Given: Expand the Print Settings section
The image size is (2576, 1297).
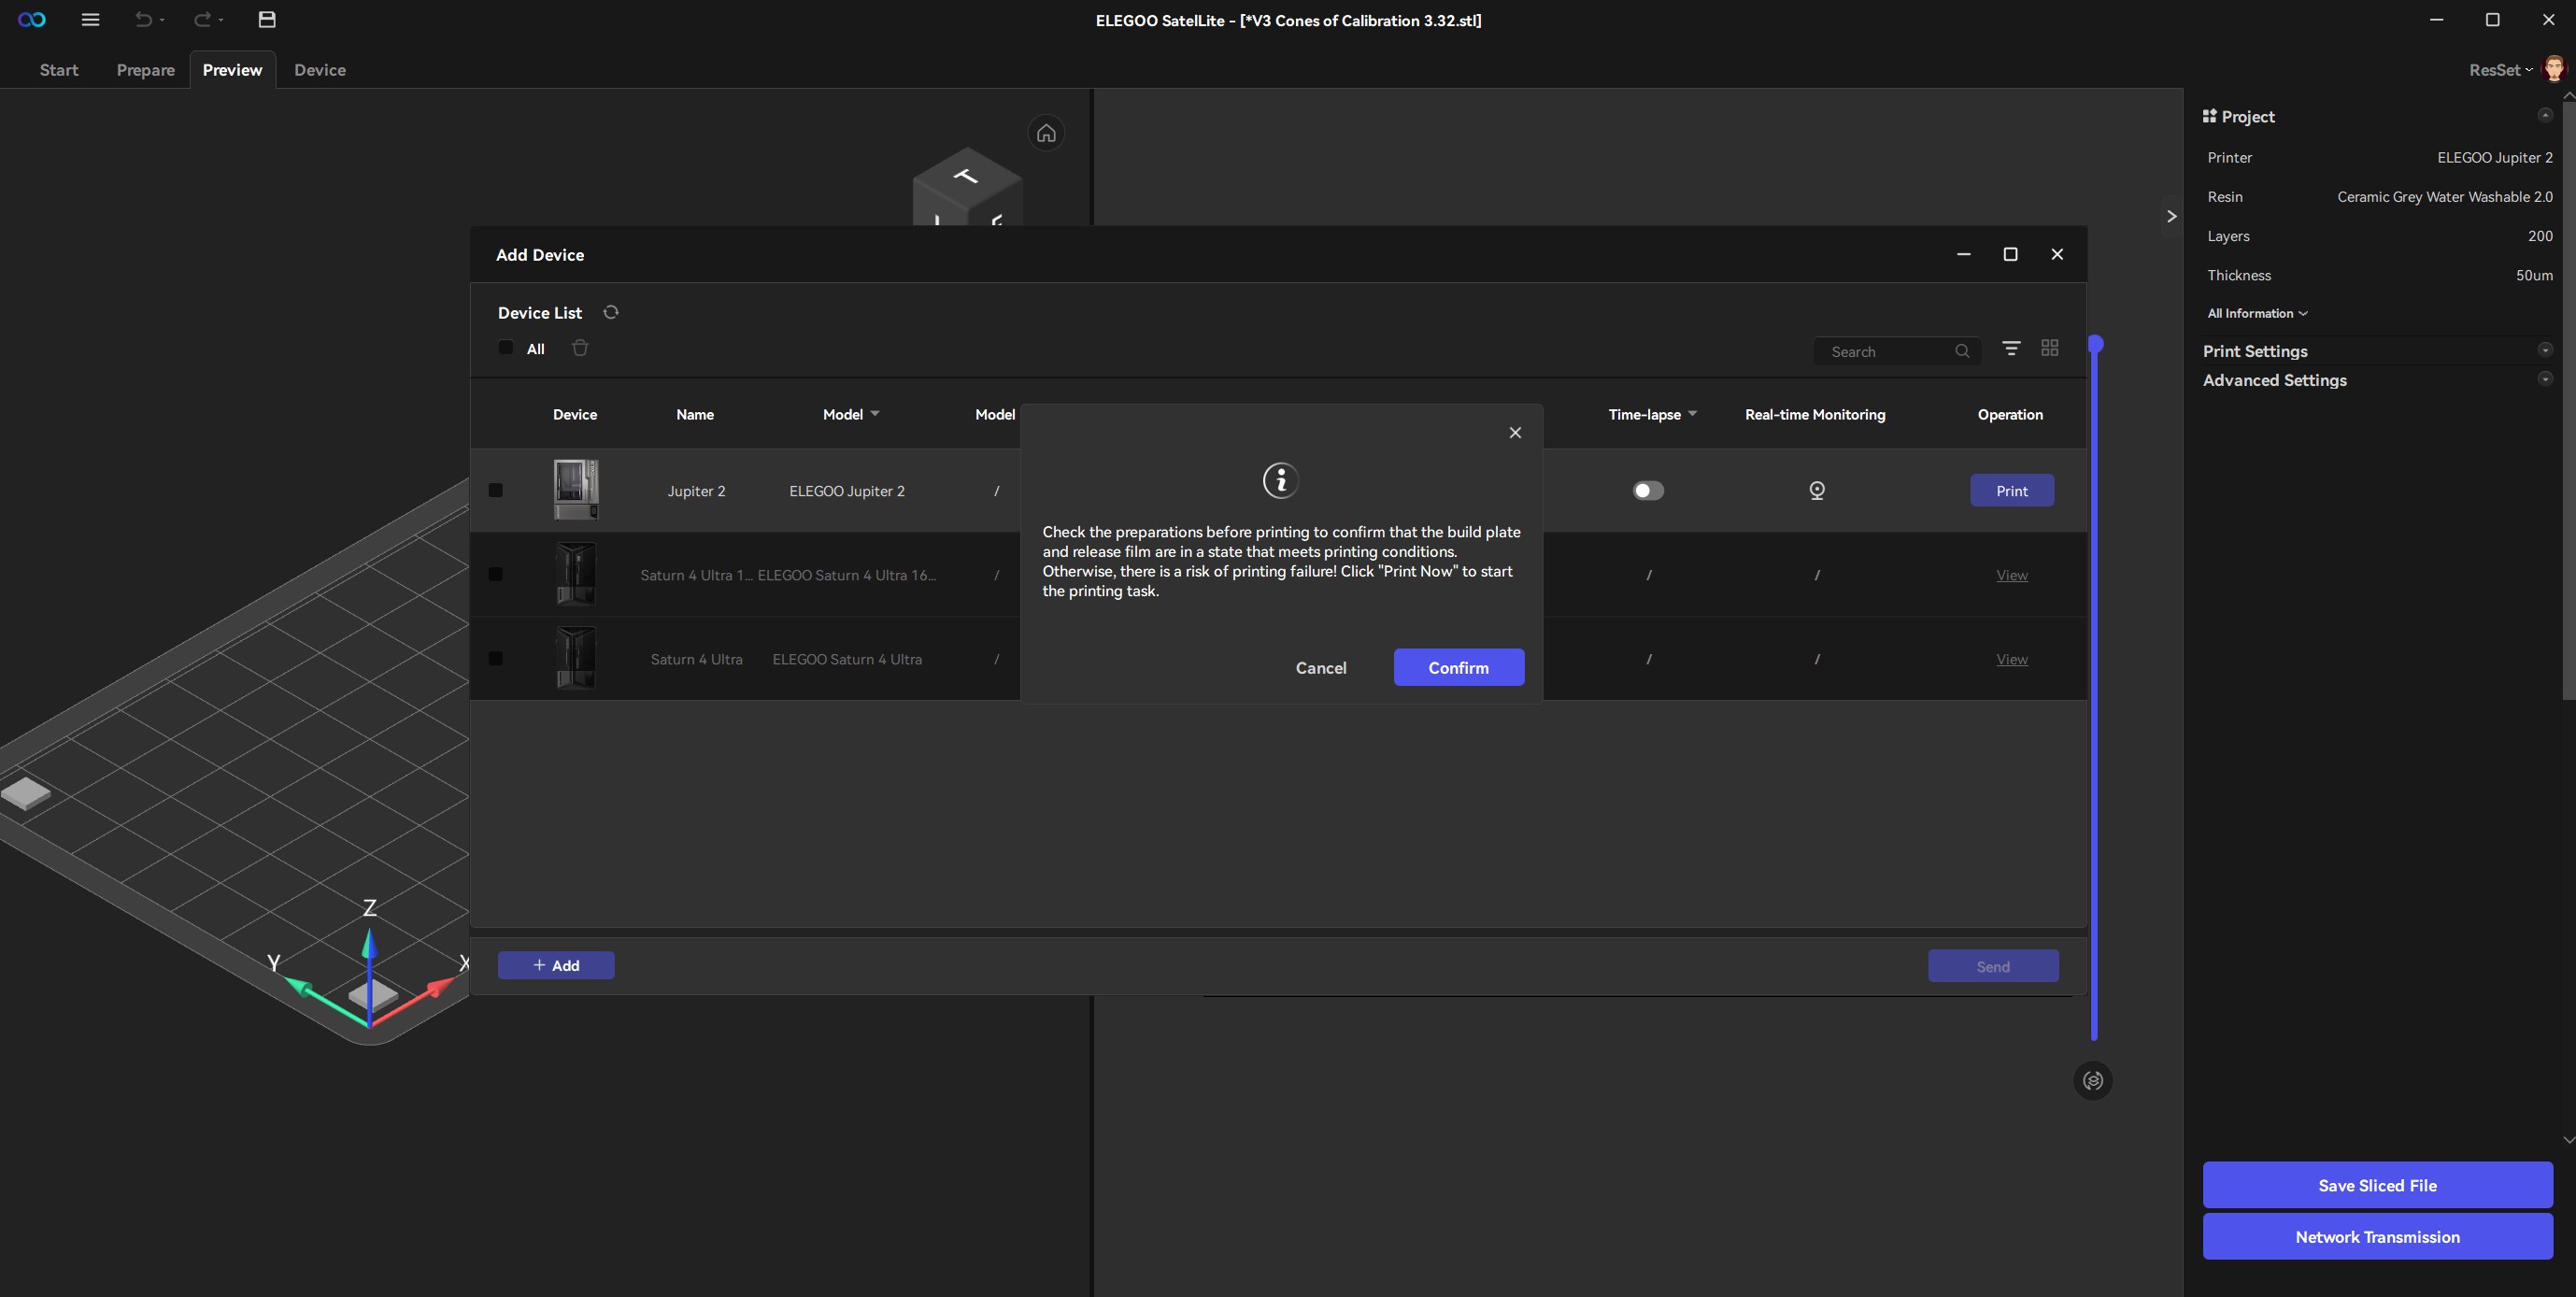Looking at the screenshot, I should (x=2545, y=350).
